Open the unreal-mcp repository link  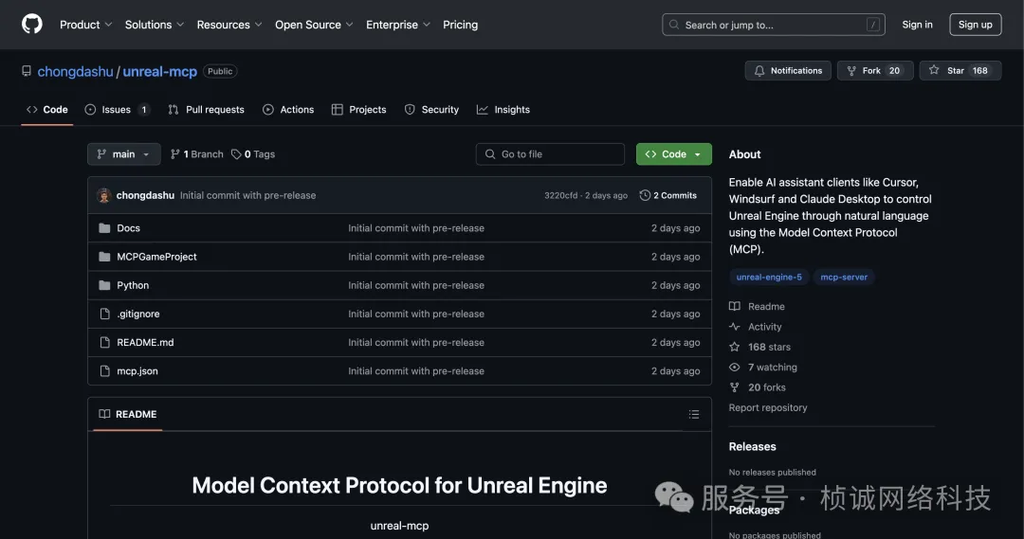coord(160,71)
